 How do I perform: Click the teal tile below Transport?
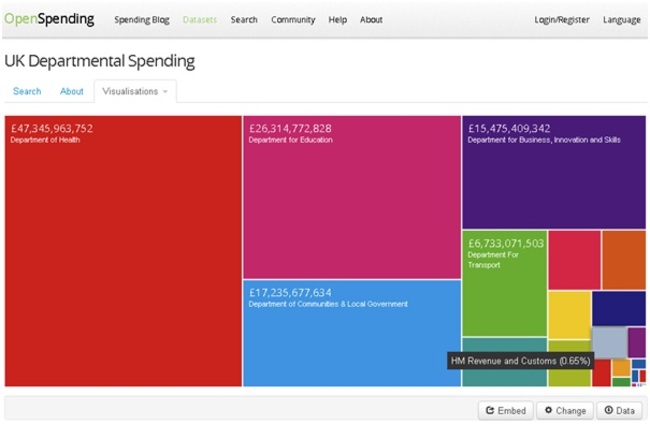[x=504, y=362]
